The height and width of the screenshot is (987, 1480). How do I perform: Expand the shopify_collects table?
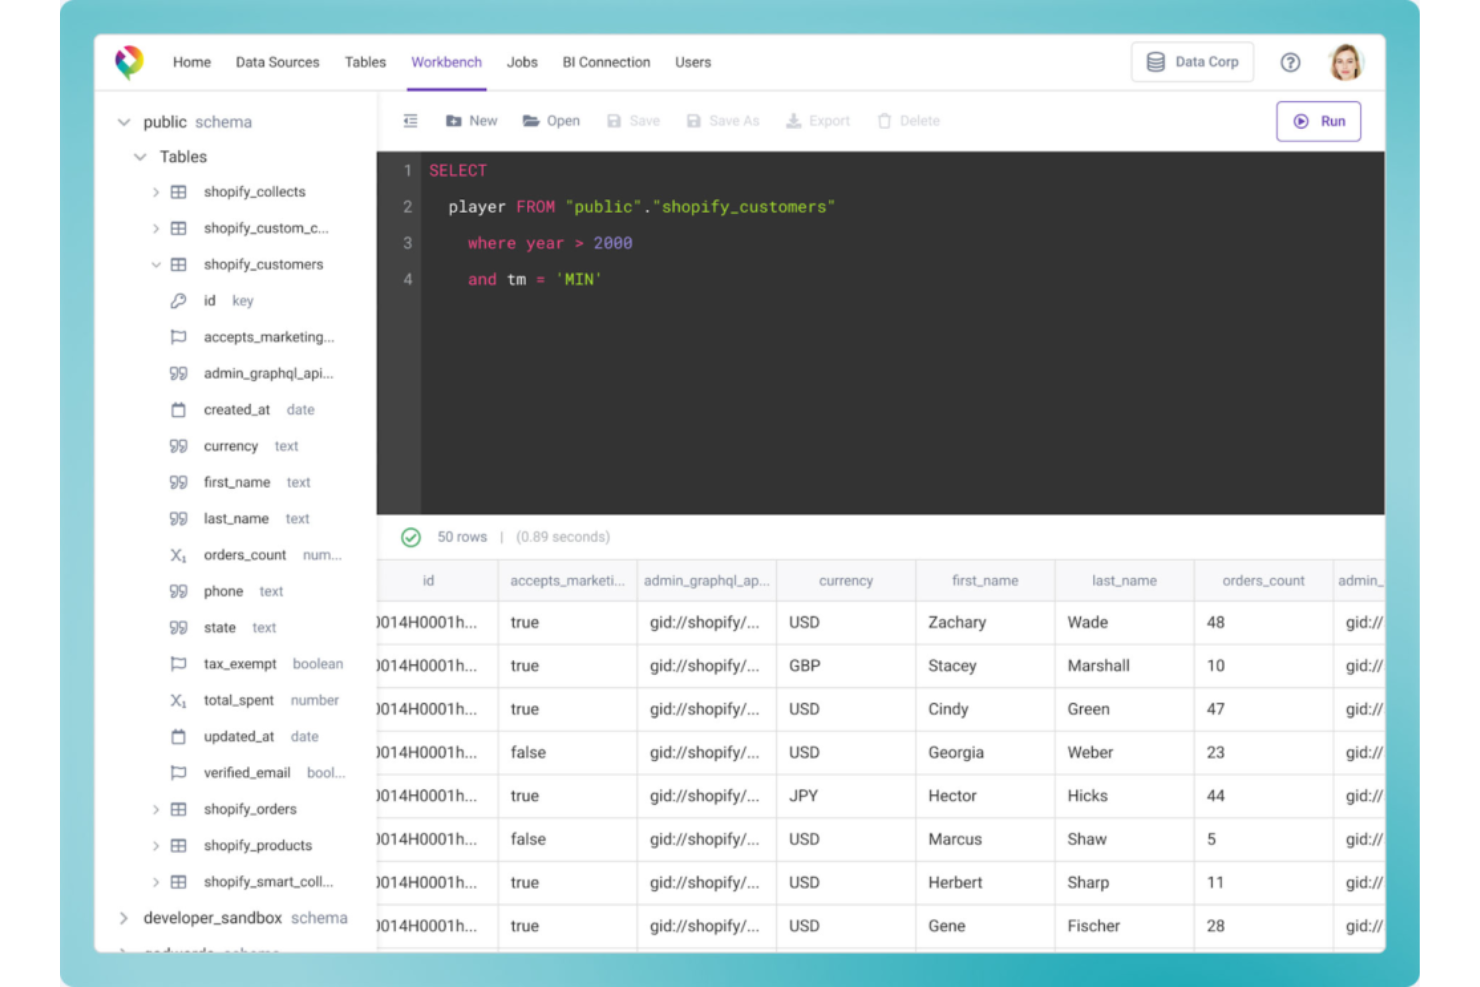pos(155,192)
